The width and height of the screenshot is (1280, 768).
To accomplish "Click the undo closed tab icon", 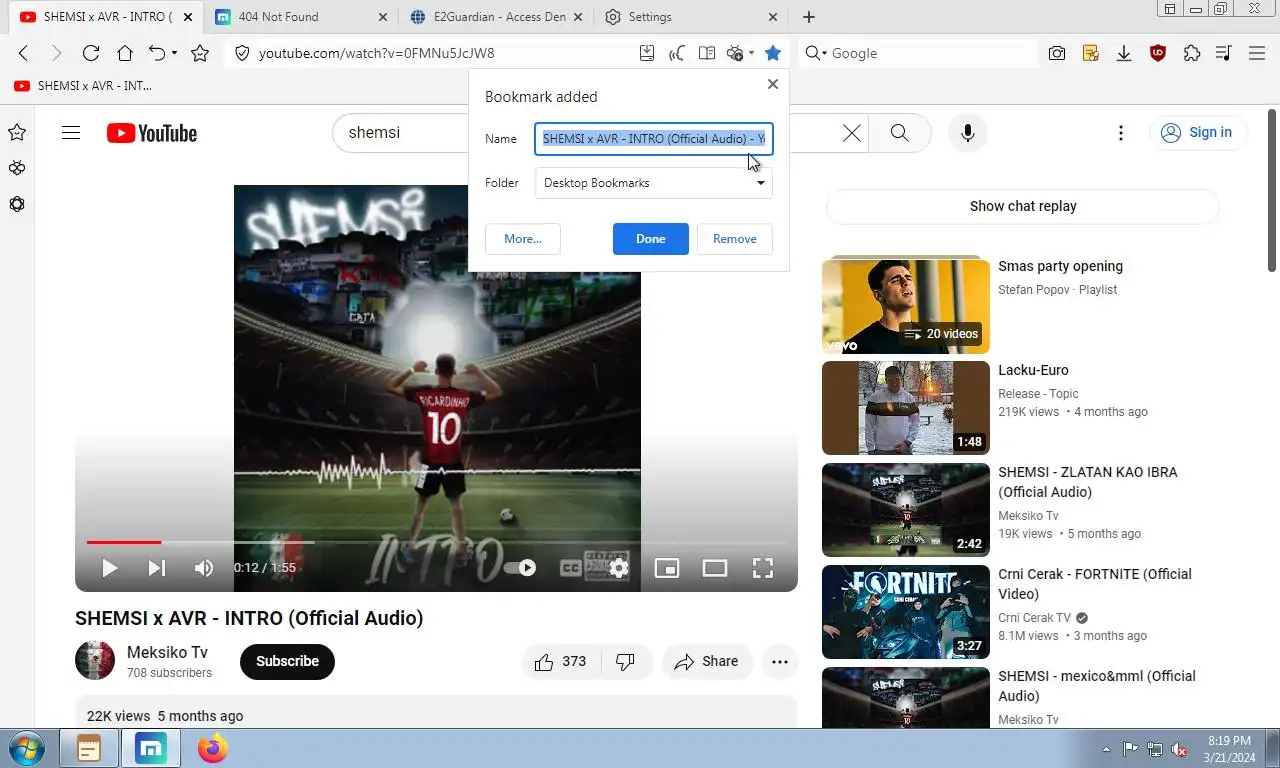I will [x=156, y=54].
